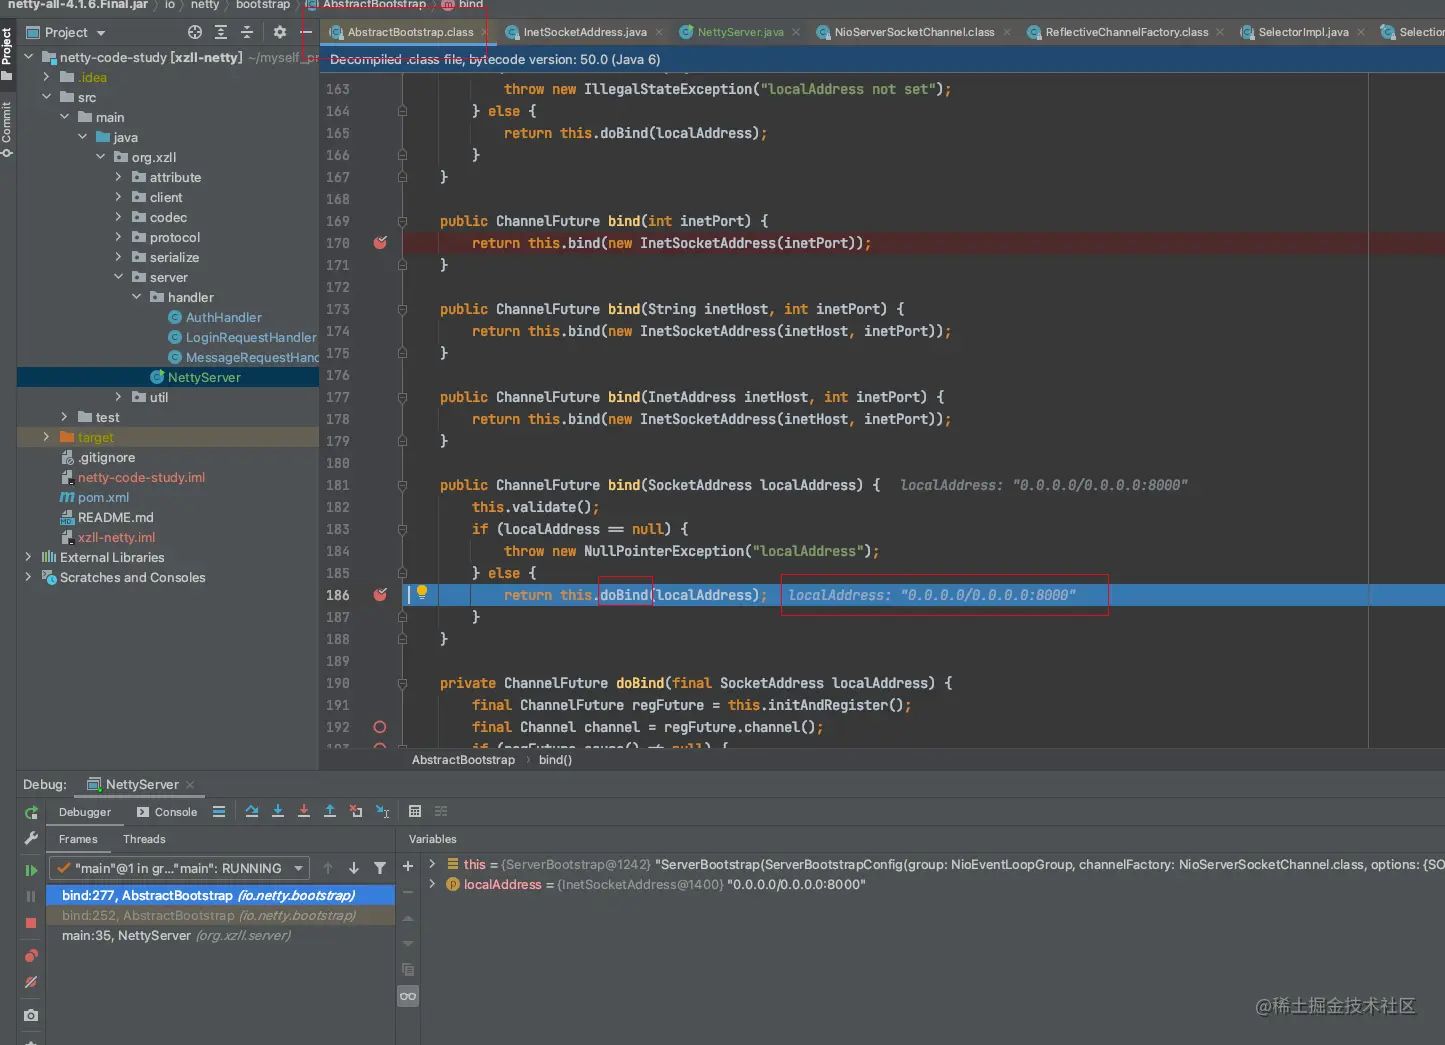Resume program with green play icon
Screen dimensions: 1445x1045
pos(31,870)
